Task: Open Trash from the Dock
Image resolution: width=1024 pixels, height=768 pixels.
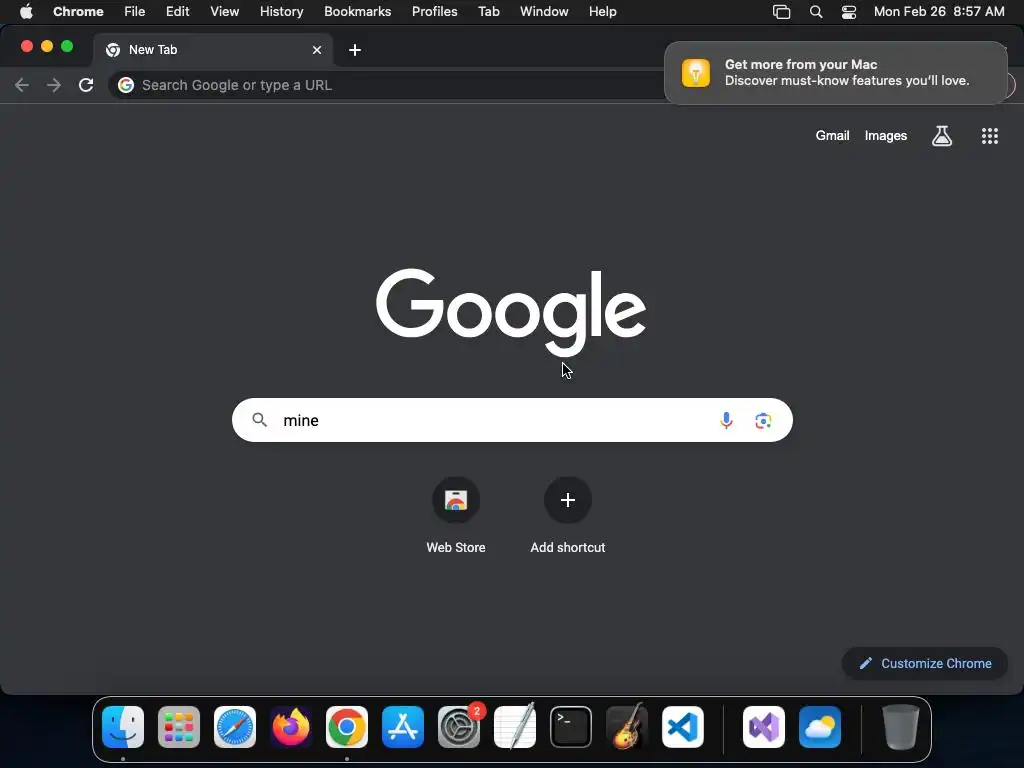Action: (901, 727)
